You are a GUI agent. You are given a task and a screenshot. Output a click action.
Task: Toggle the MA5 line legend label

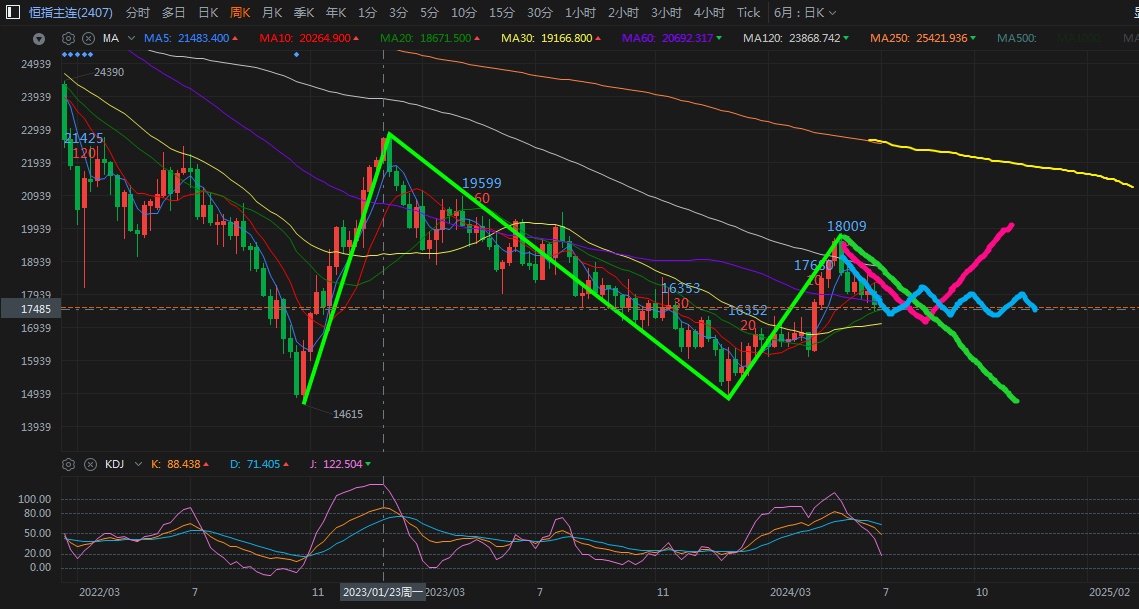(x=187, y=38)
